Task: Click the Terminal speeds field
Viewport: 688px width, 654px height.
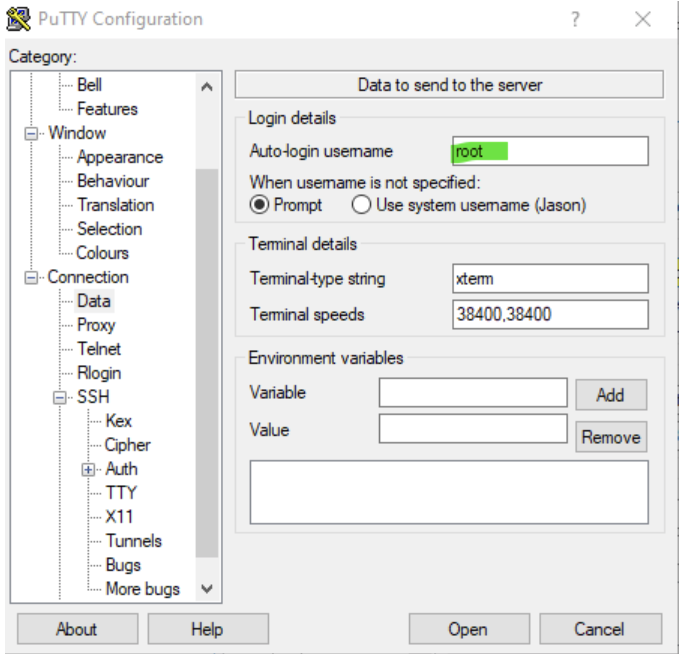Action: coord(550,314)
